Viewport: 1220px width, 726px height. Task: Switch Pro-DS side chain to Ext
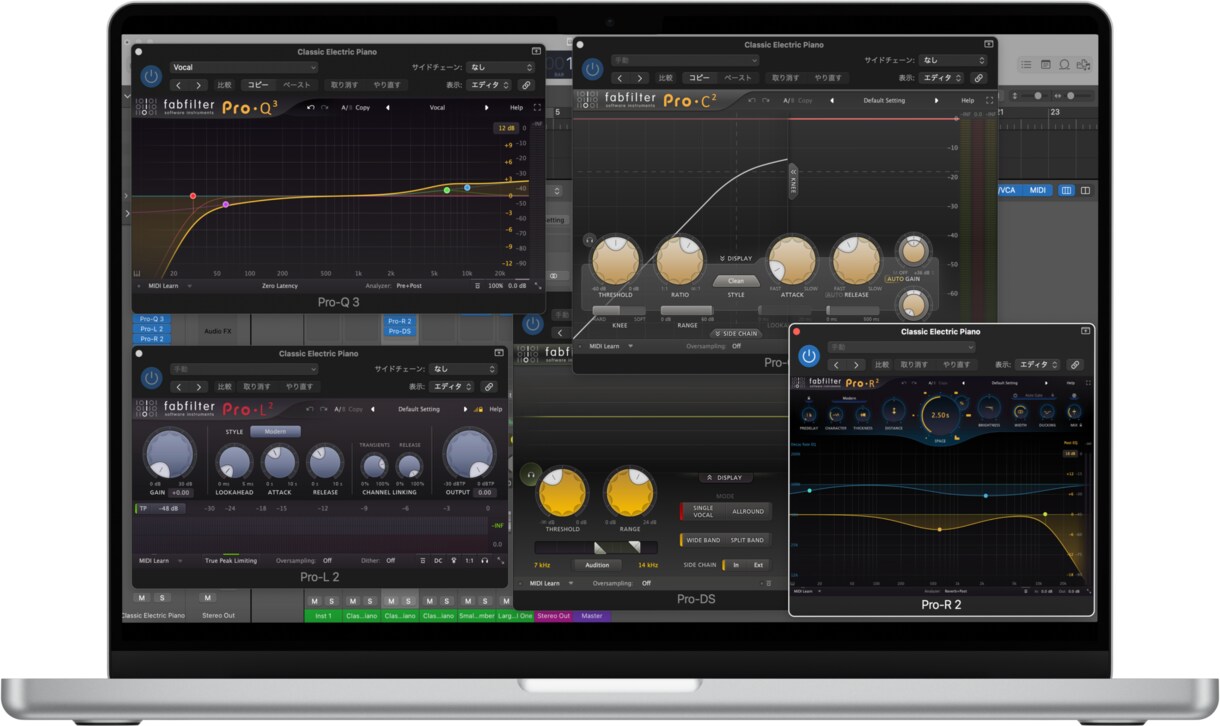tap(757, 565)
